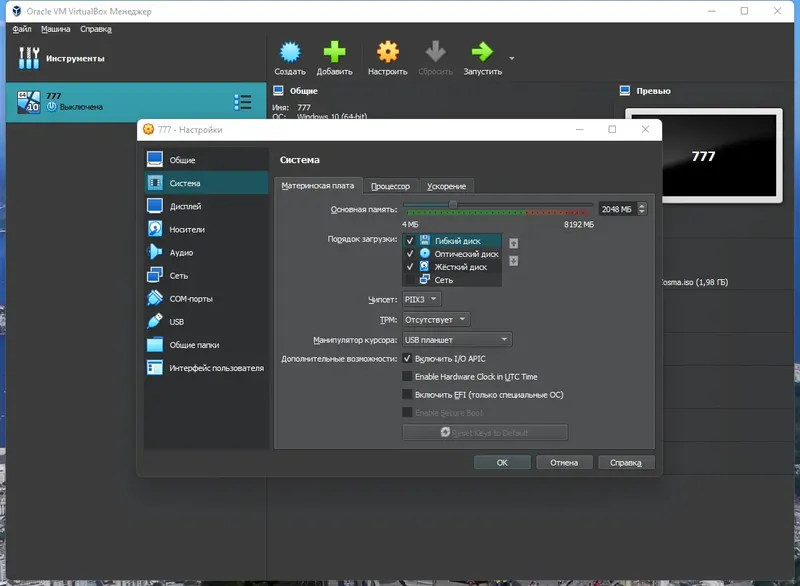Open the Машина menu

coord(56,29)
